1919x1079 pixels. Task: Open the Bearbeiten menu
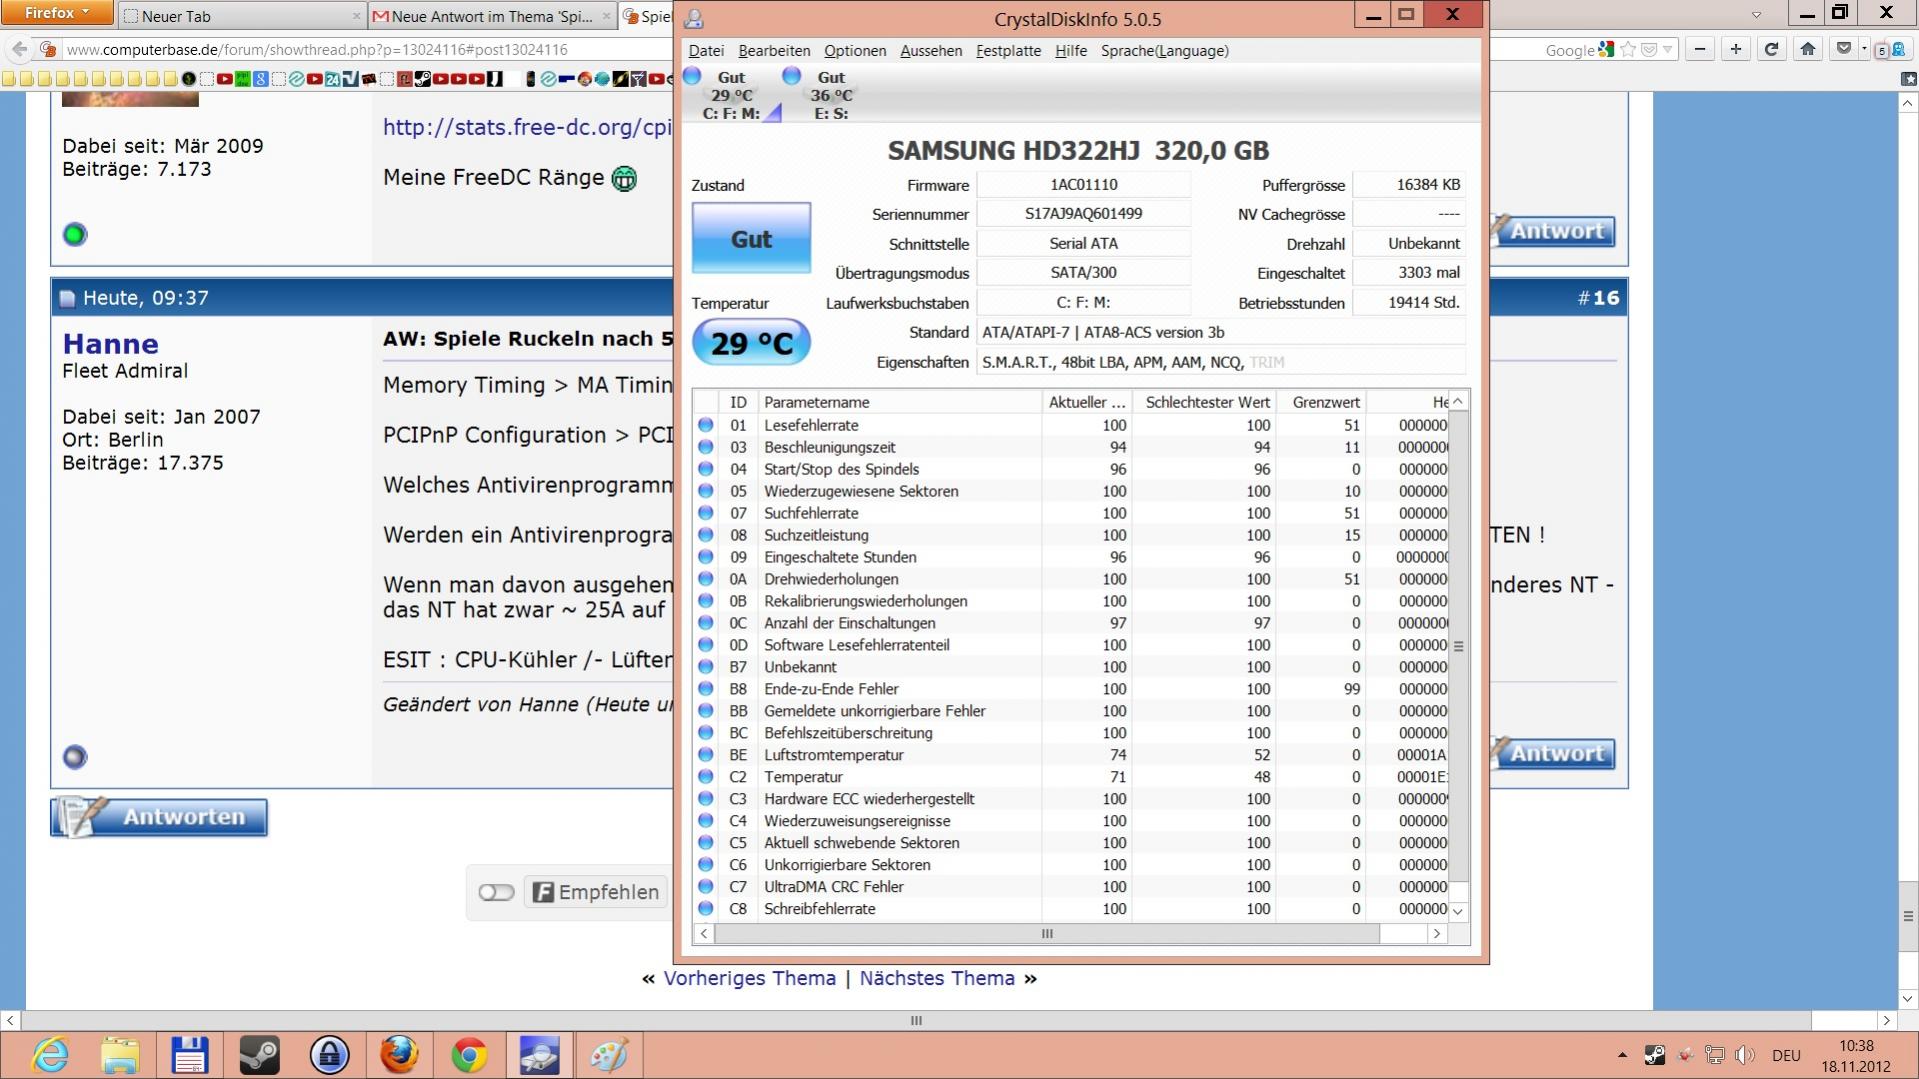pos(774,51)
